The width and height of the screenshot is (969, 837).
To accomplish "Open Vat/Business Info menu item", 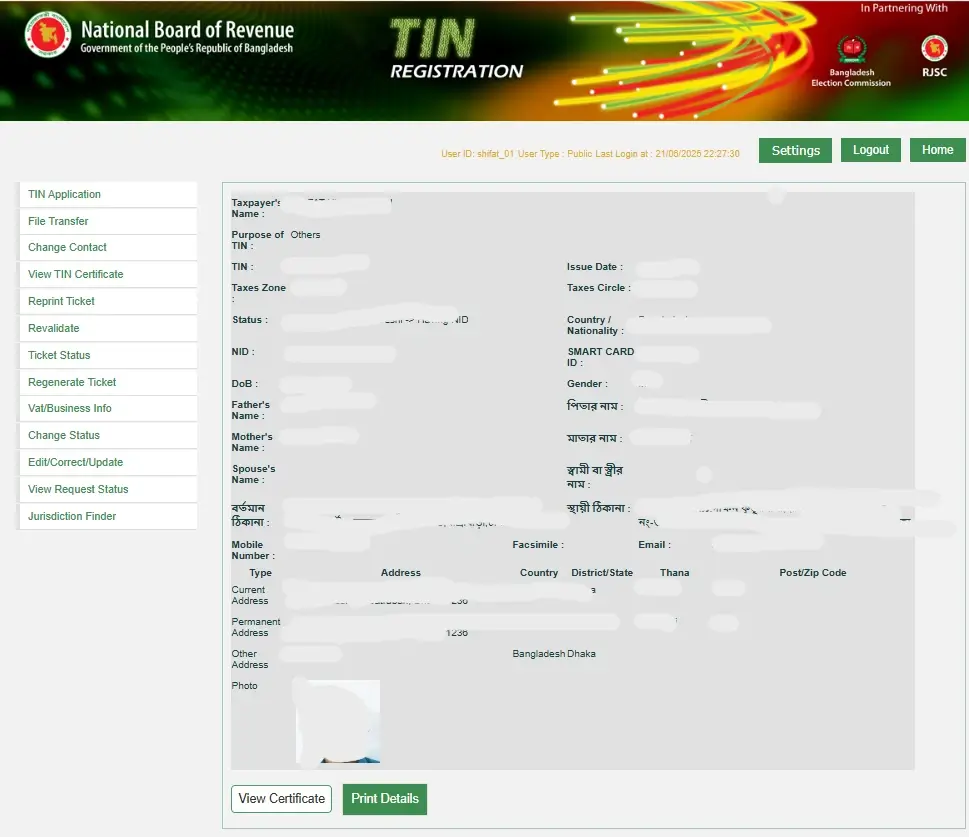I will click(70, 408).
